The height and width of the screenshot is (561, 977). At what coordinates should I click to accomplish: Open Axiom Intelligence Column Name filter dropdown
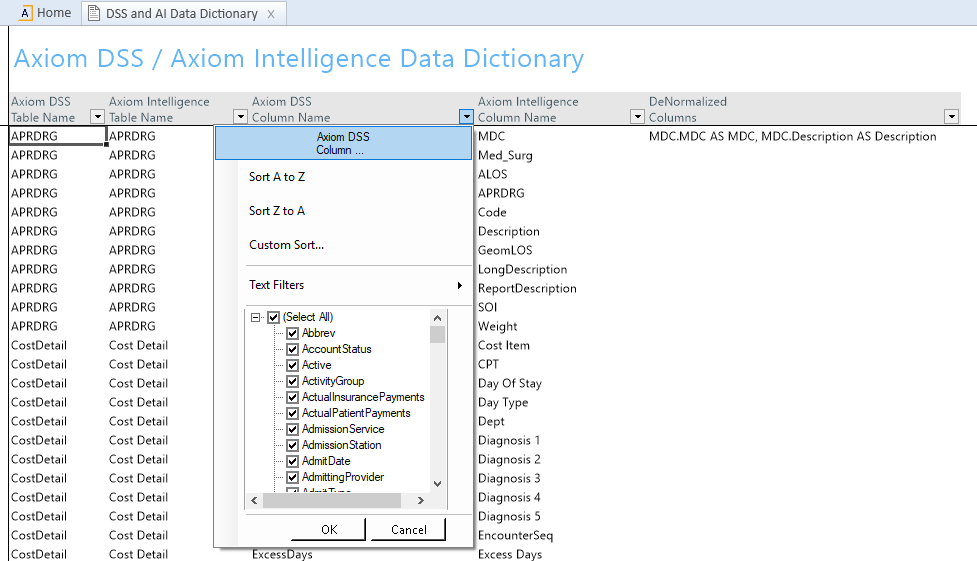637,117
